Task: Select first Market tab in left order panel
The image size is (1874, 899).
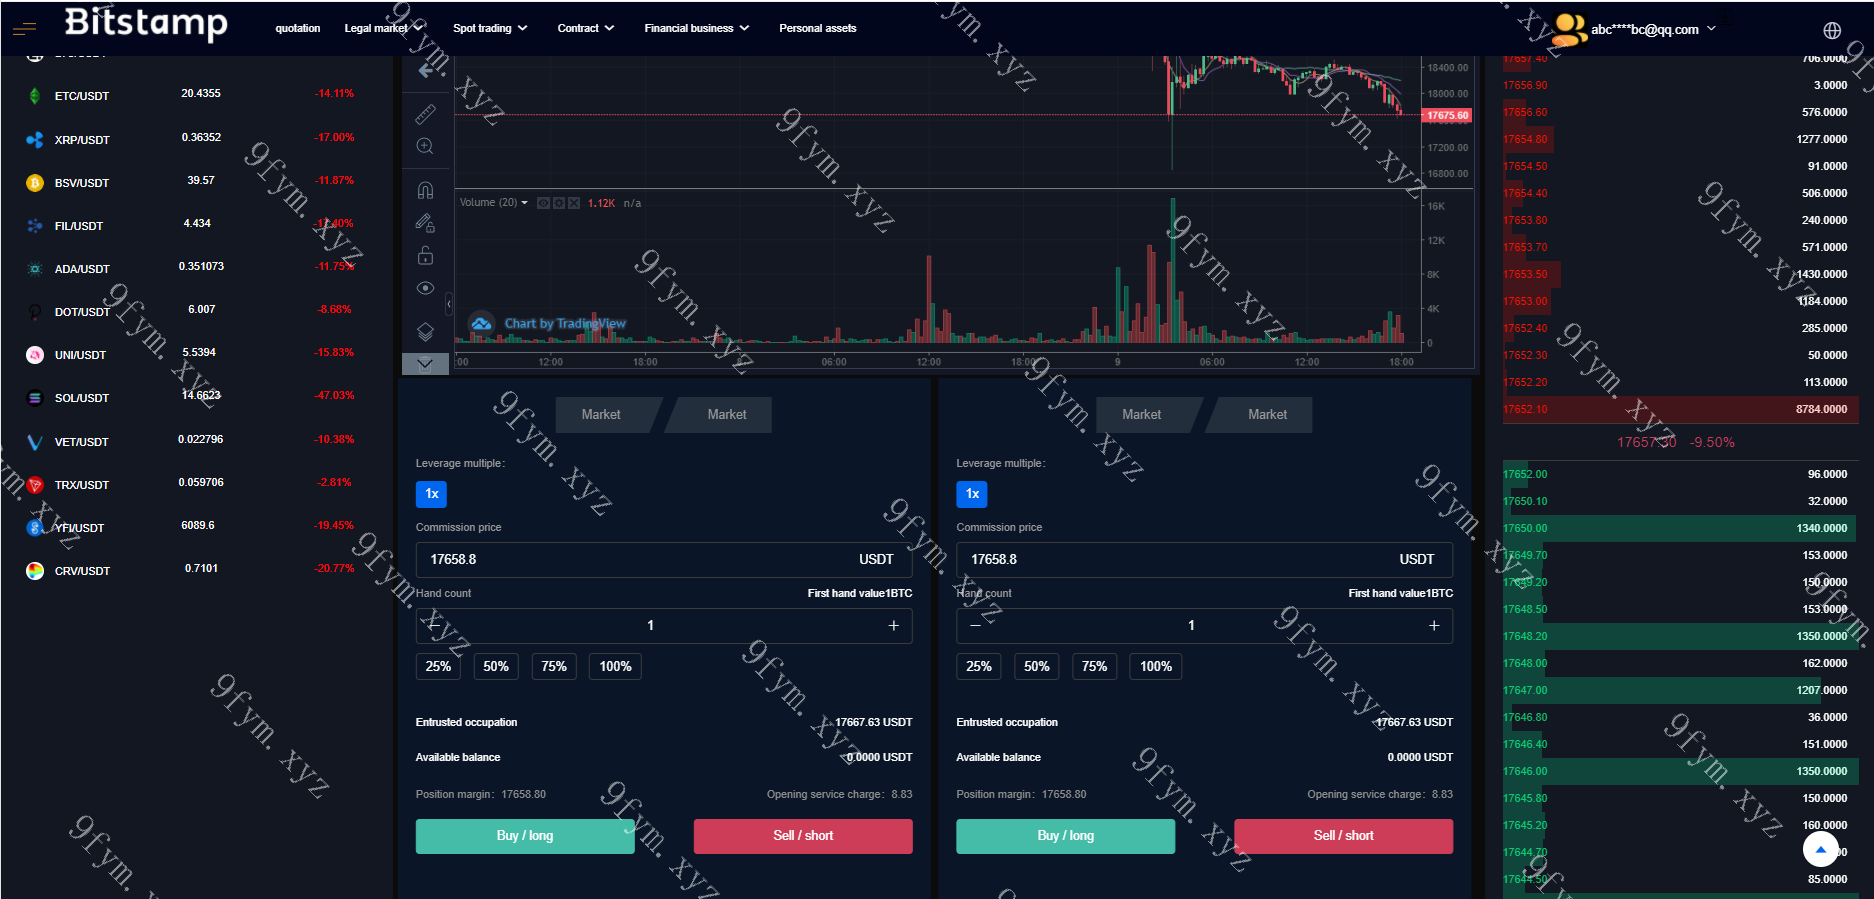Action: pos(602,414)
